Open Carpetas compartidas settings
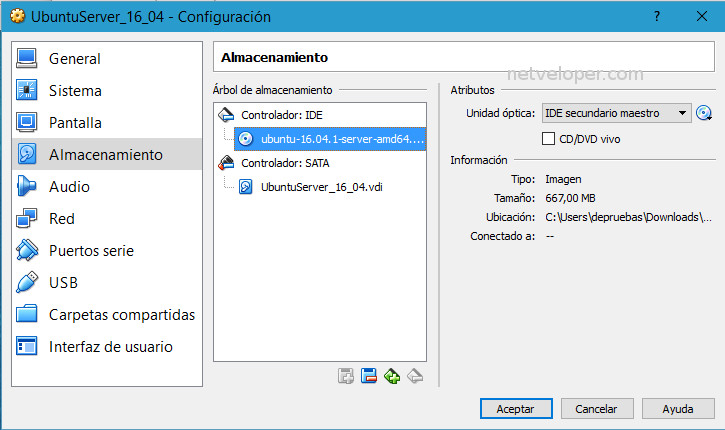725x430 pixels. click(x=107, y=314)
